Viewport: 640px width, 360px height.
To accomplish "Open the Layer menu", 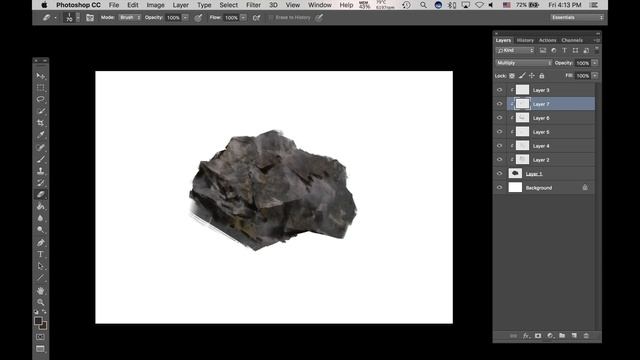I will [180, 5].
